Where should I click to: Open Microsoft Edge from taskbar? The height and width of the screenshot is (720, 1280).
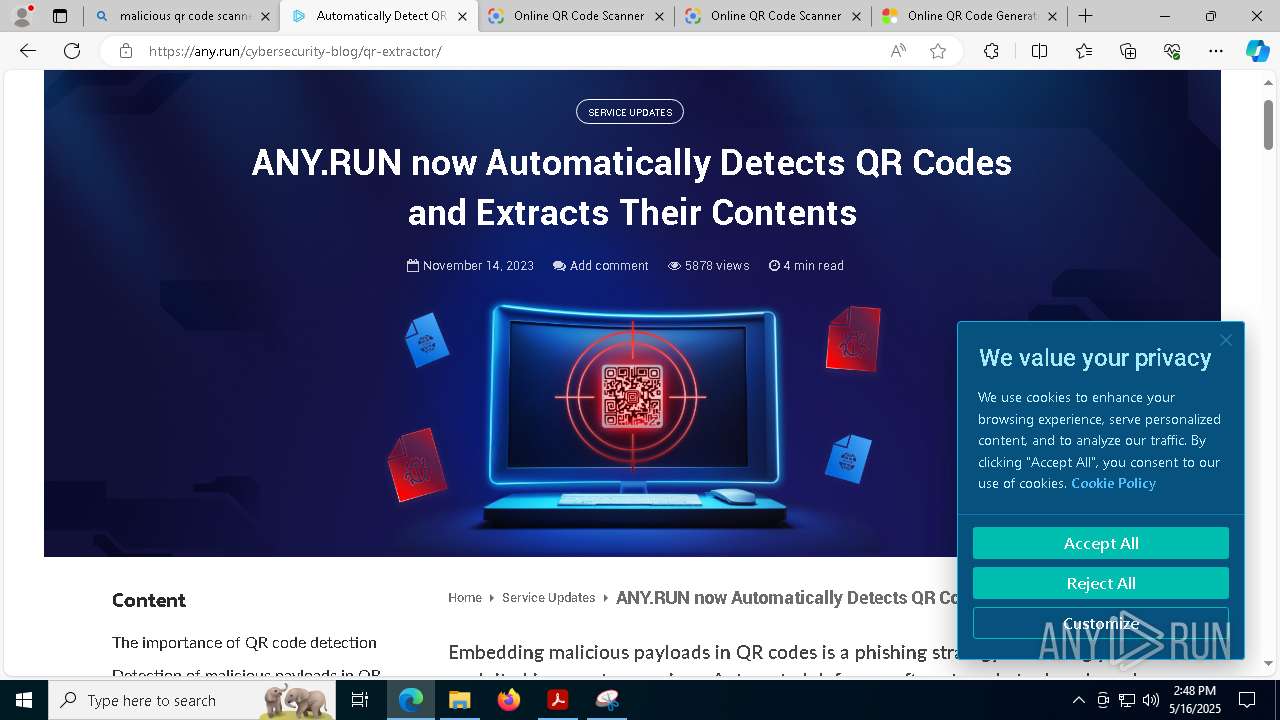click(x=411, y=700)
